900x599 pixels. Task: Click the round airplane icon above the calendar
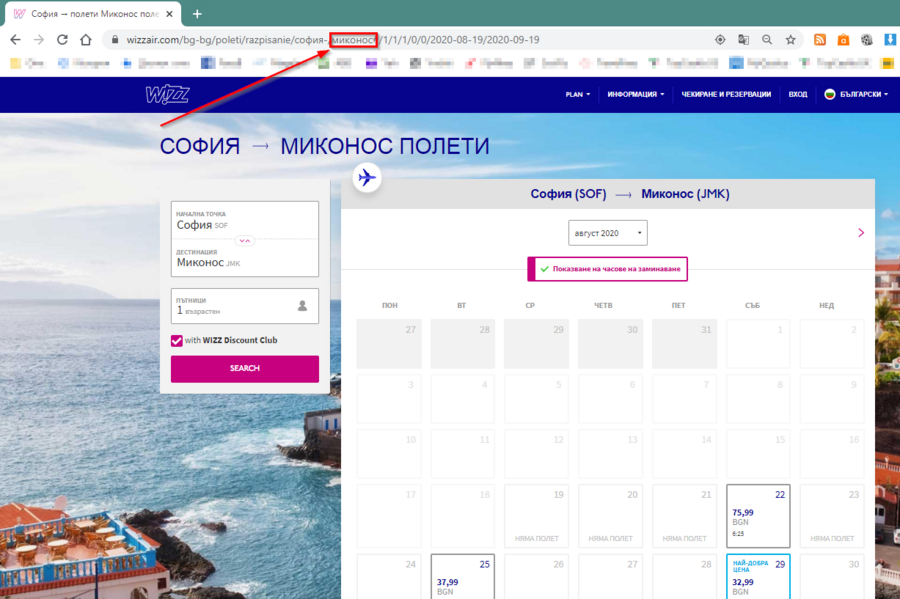[367, 177]
